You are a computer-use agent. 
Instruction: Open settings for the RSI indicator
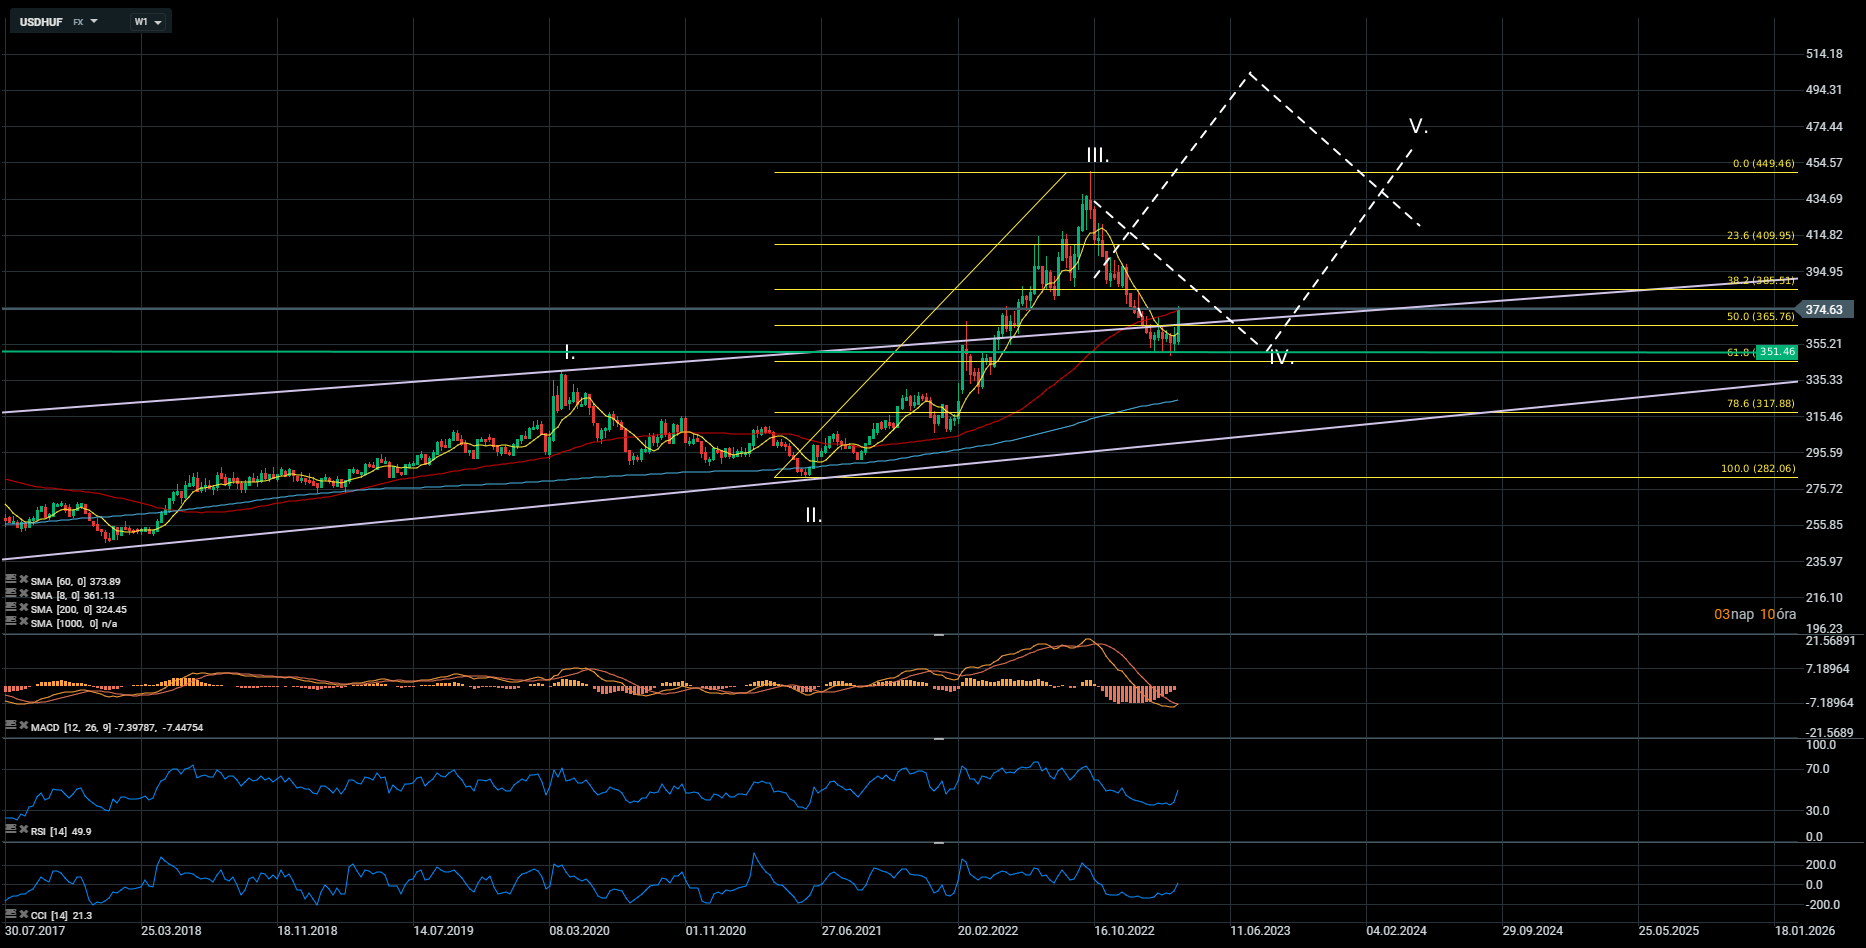tap(10, 830)
